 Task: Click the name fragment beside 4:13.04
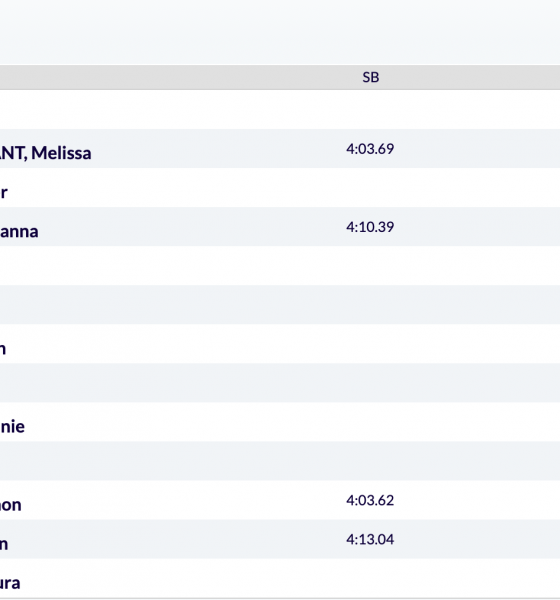coord(4,544)
